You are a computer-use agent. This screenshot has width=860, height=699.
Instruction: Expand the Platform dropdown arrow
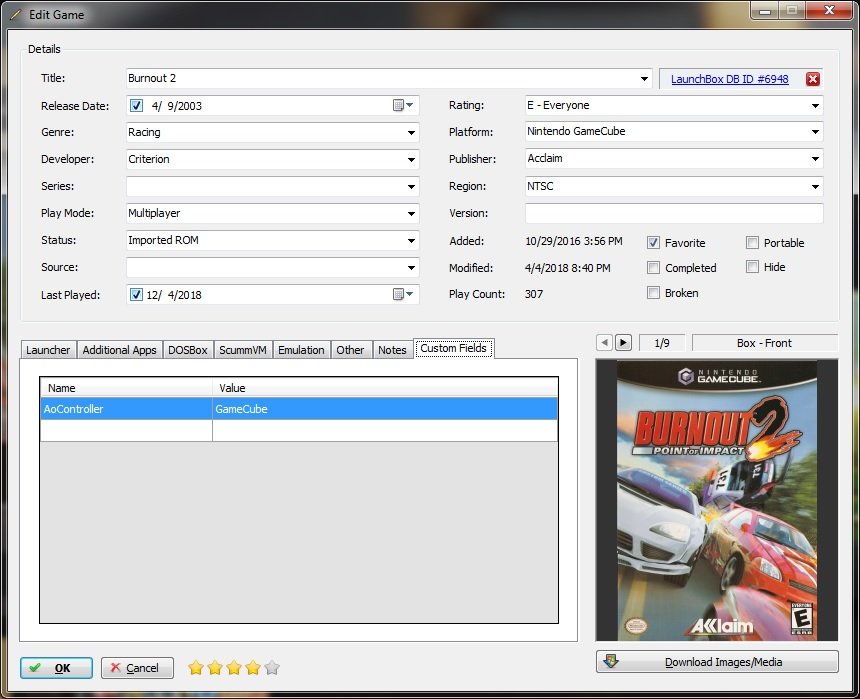coord(815,132)
